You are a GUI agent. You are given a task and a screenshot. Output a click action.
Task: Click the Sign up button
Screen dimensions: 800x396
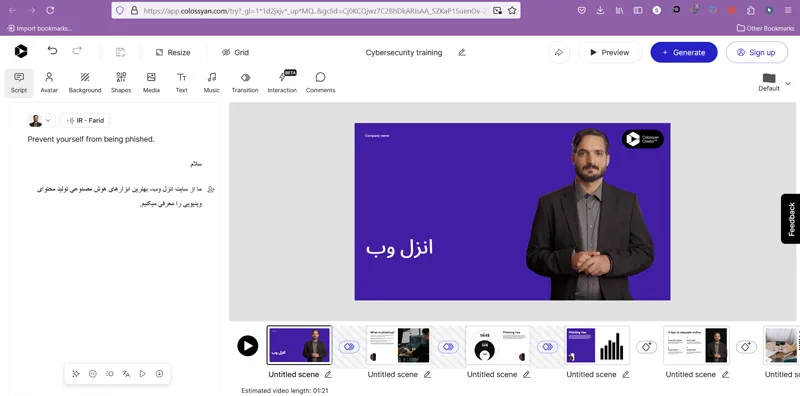click(757, 53)
